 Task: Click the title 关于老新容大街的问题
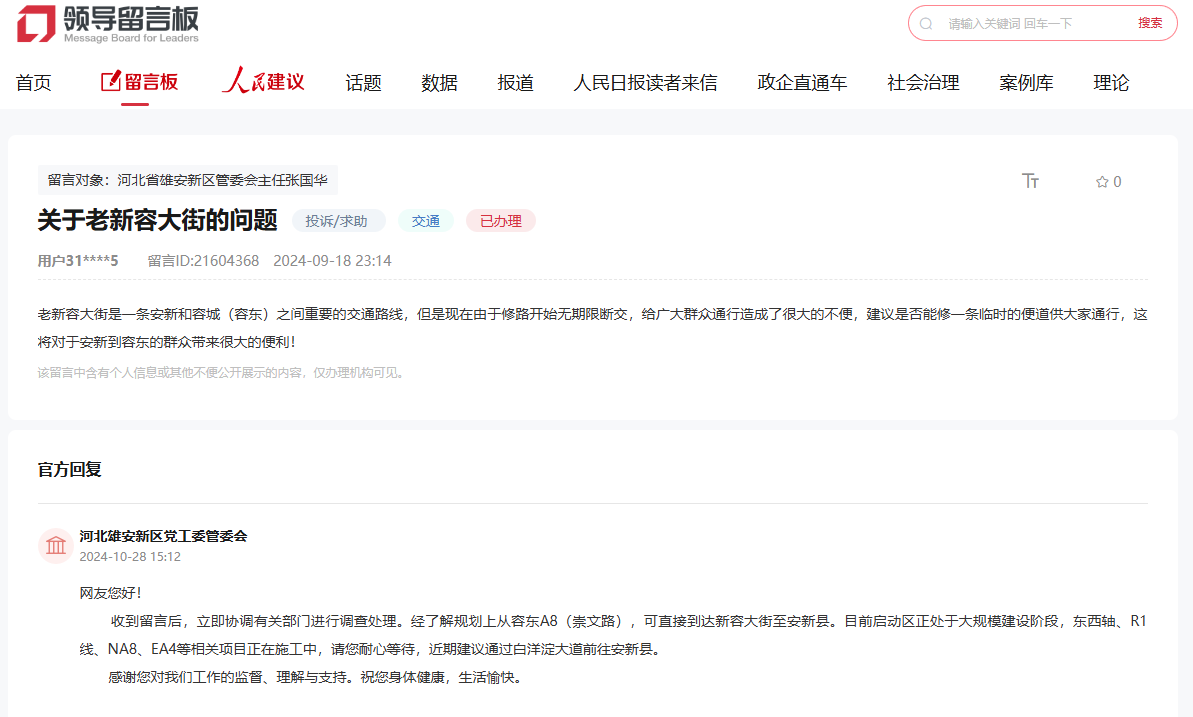(157, 221)
